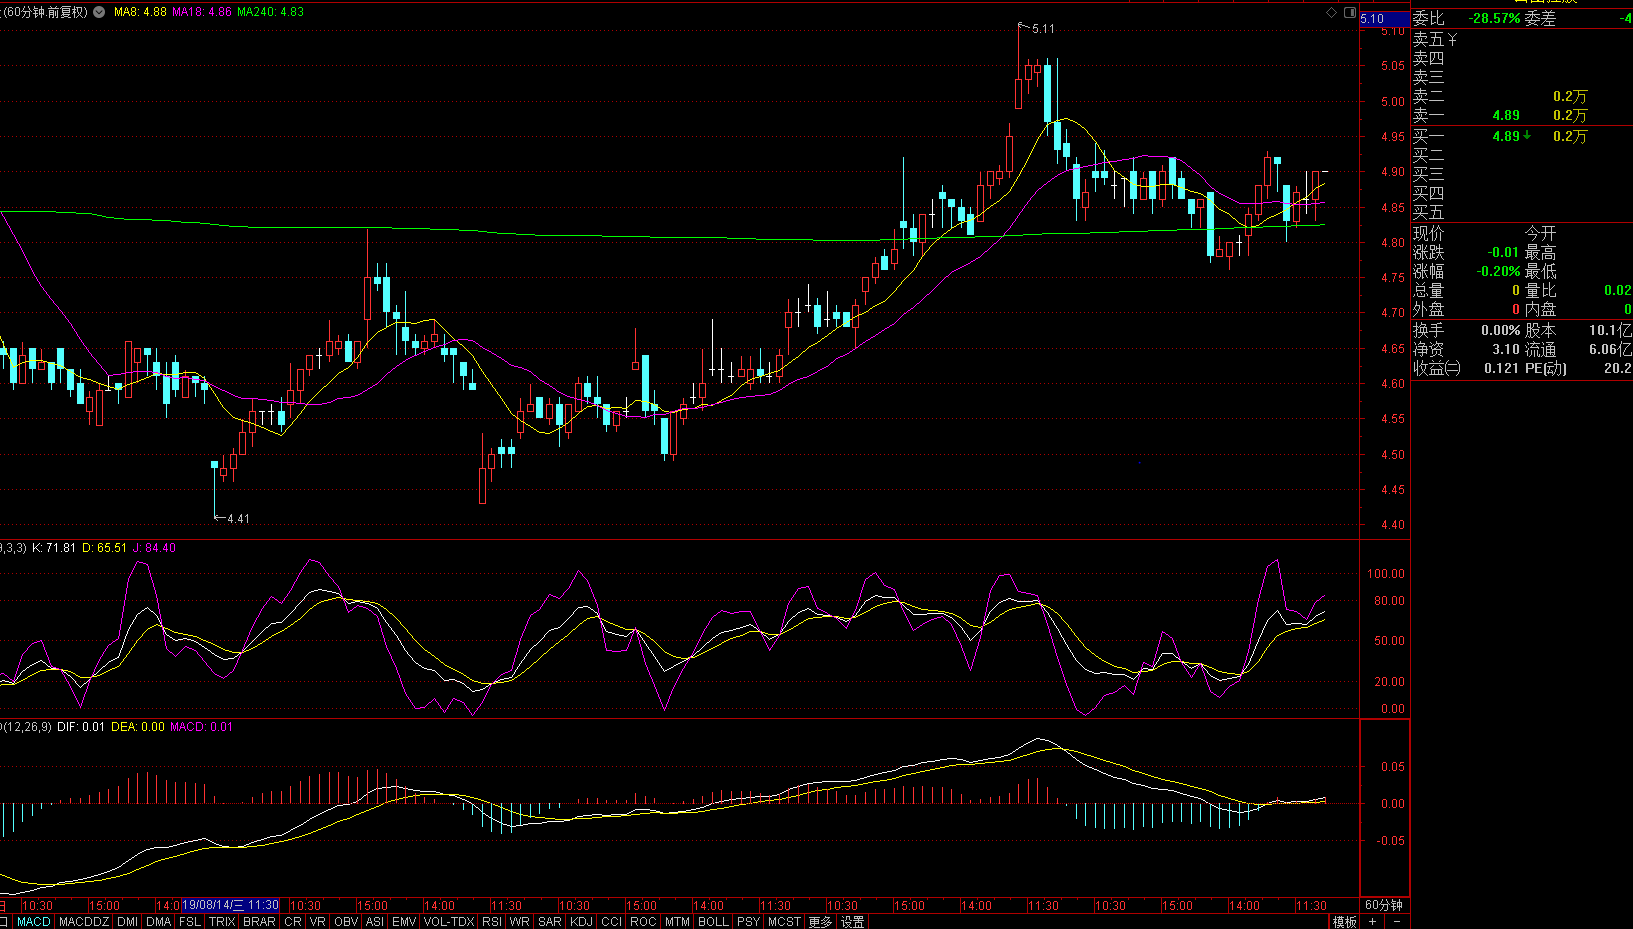Image resolution: width=1633 pixels, height=929 pixels.
Task: Toggle the side panel layout icon
Action: [x=1350, y=12]
